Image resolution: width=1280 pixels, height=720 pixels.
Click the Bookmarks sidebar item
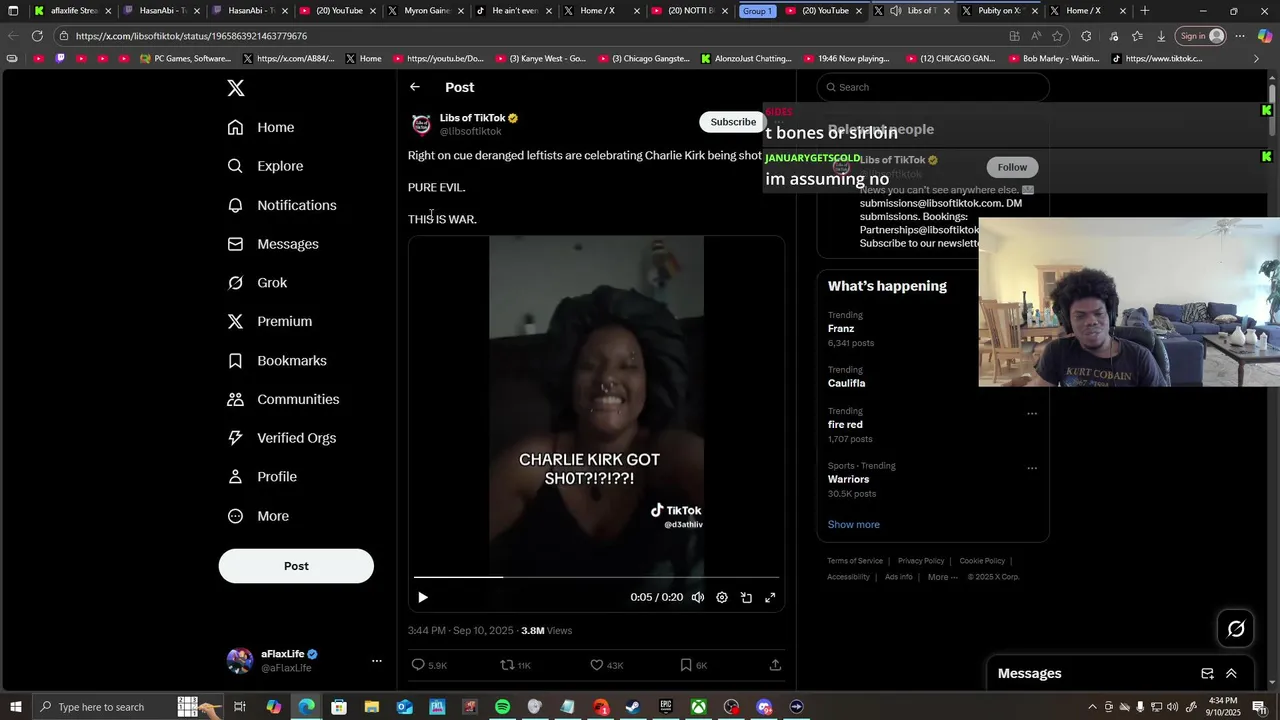click(277, 360)
